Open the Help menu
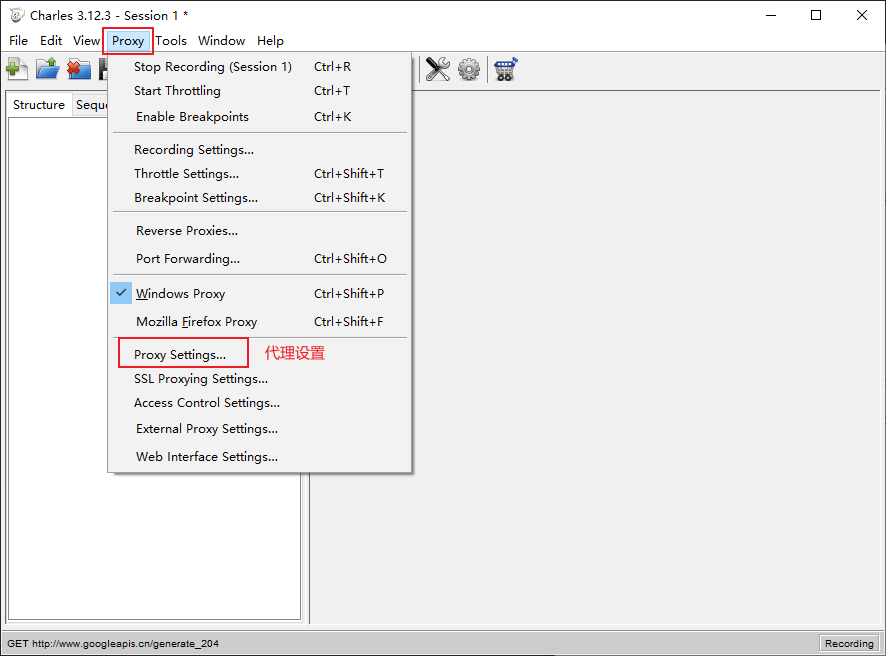Image resolution: width=886 pixels, height=656 pixels. 270,41
